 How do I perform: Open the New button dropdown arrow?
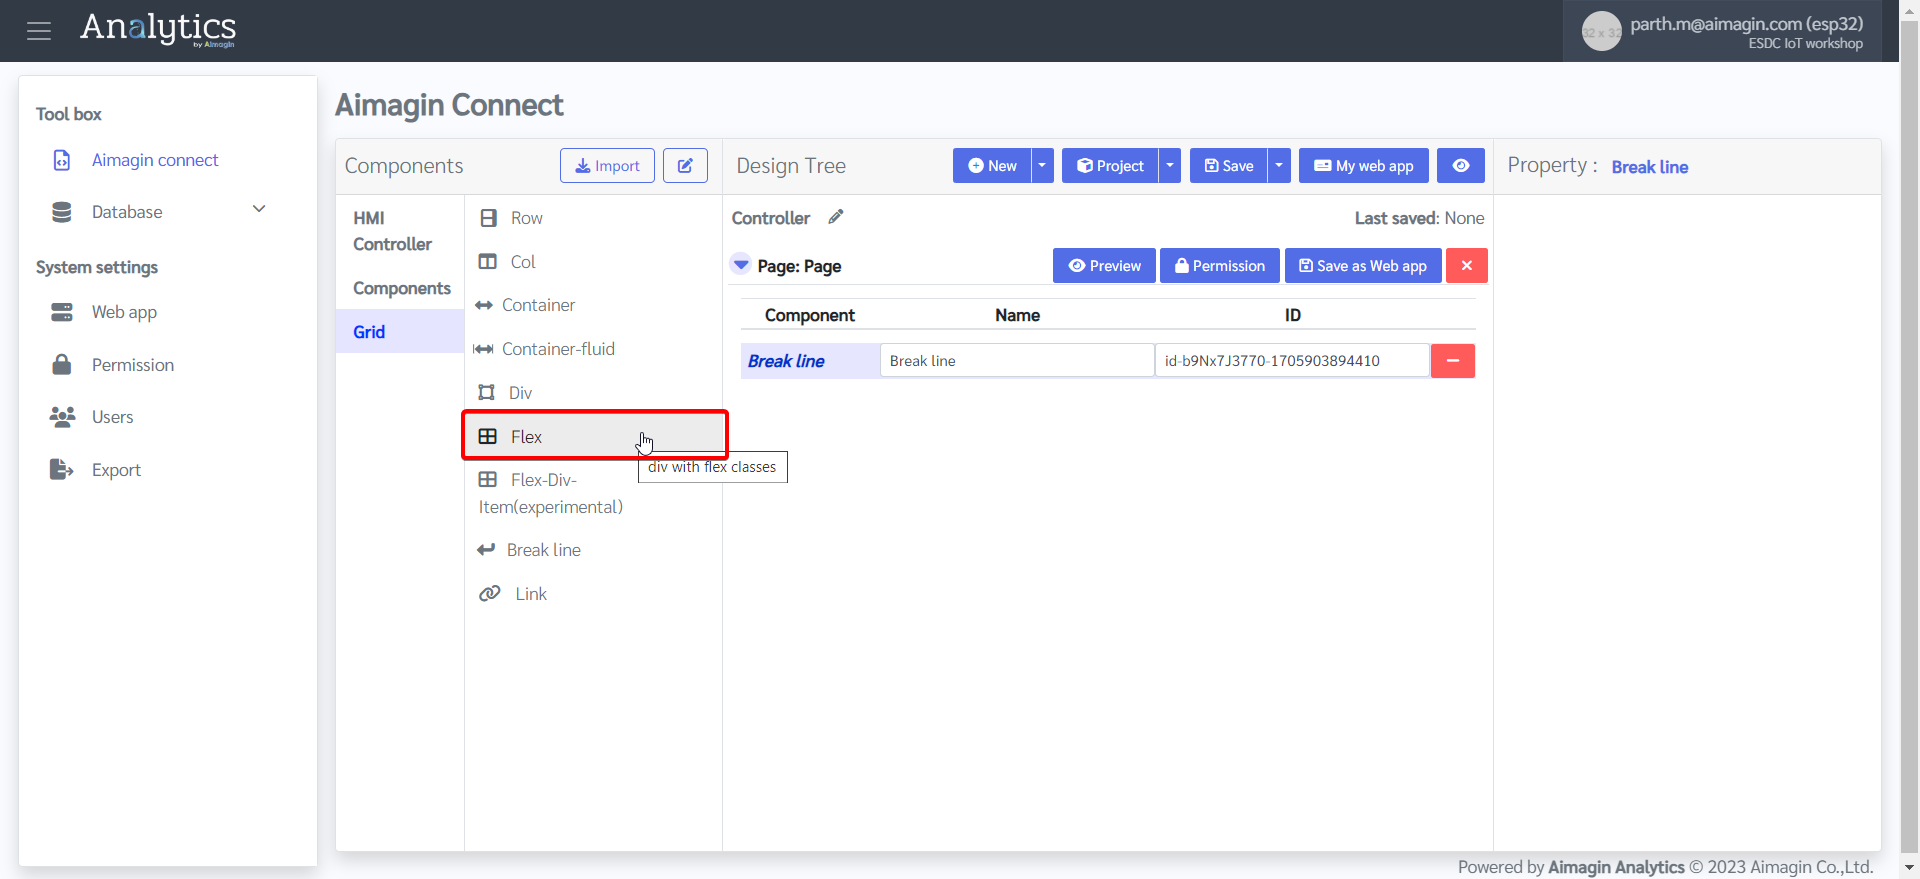pos(1042,166)
